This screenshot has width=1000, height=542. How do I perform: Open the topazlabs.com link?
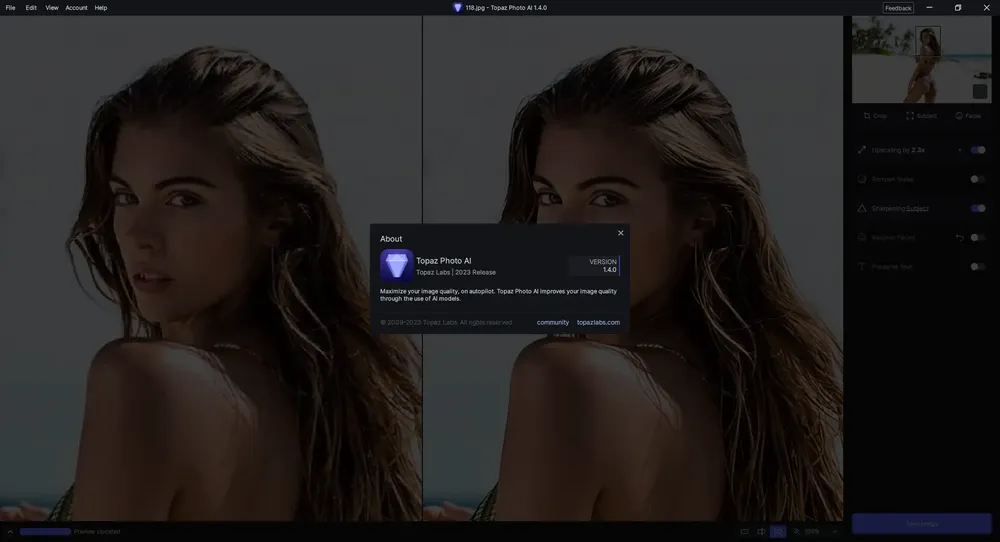pos(598,322)
